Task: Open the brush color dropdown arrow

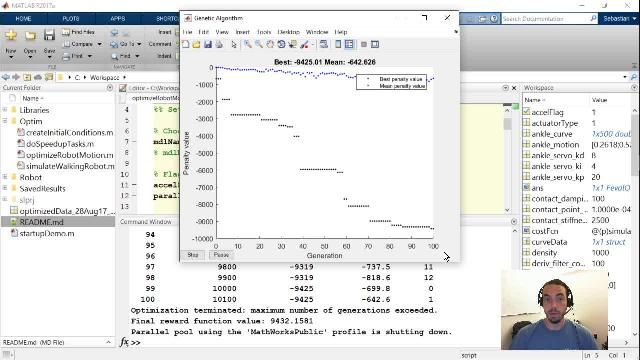Action: [x=313, y=44]
